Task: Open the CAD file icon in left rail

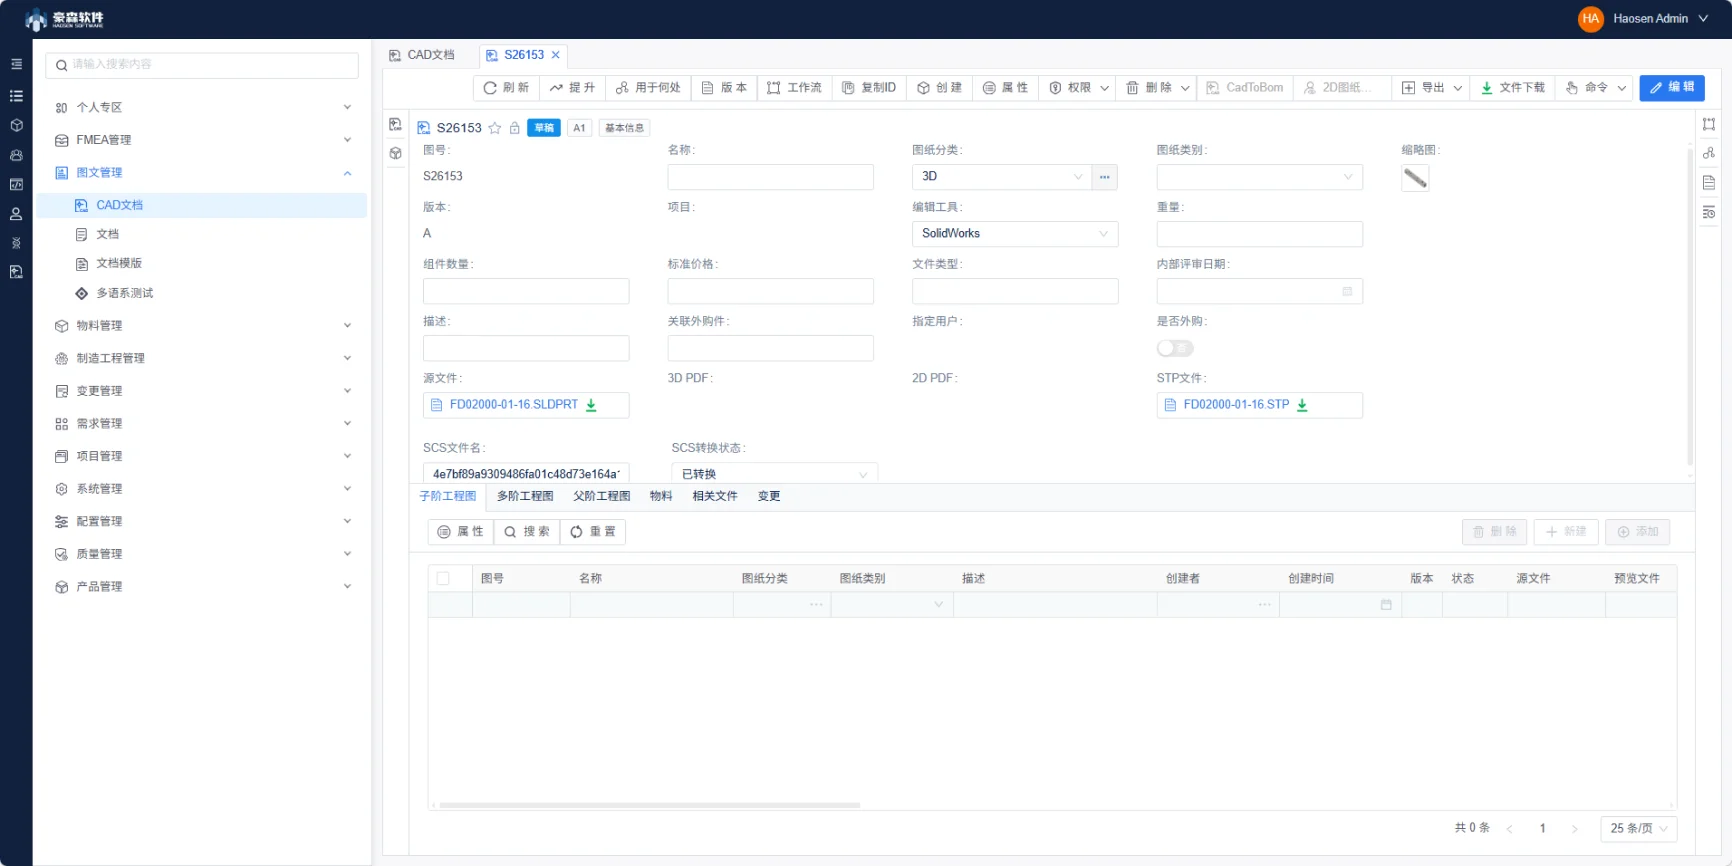Action: (16, 272)
